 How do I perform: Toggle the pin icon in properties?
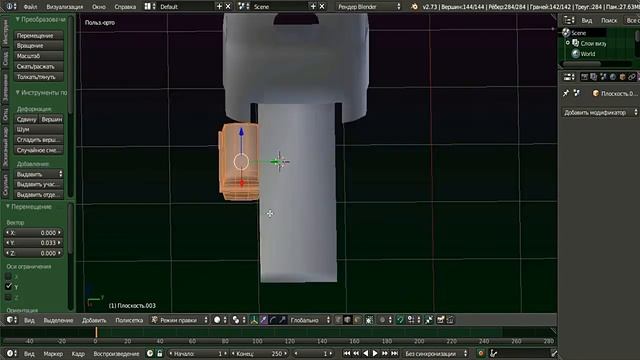(566, 93)
